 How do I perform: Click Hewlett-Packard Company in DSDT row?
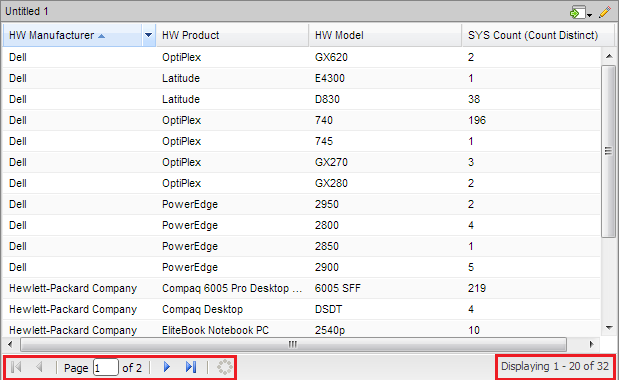(73, 309)
